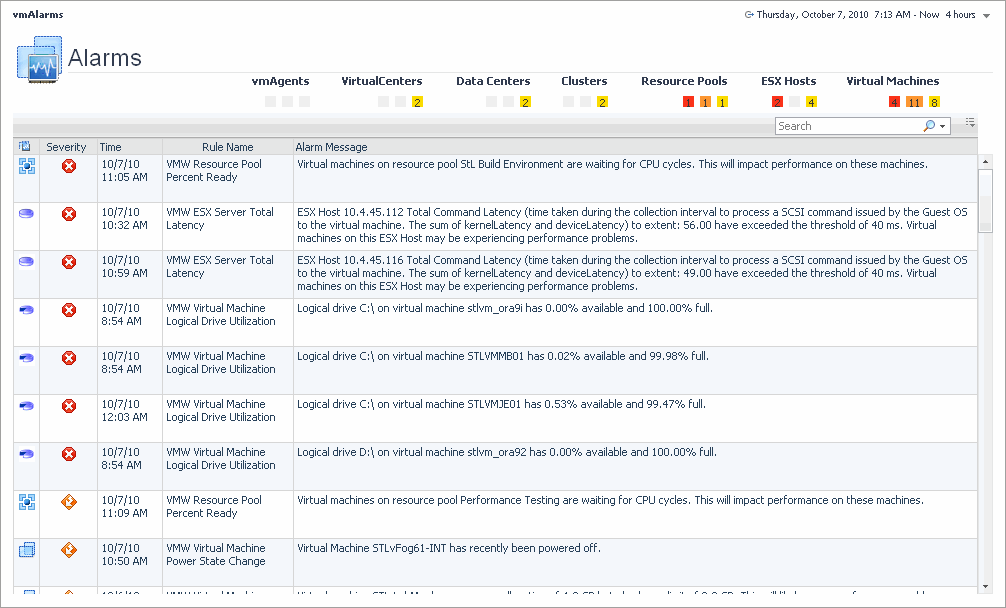Click the virtual machine icon for STLvFog61-INT alarm

click(27, 549)
